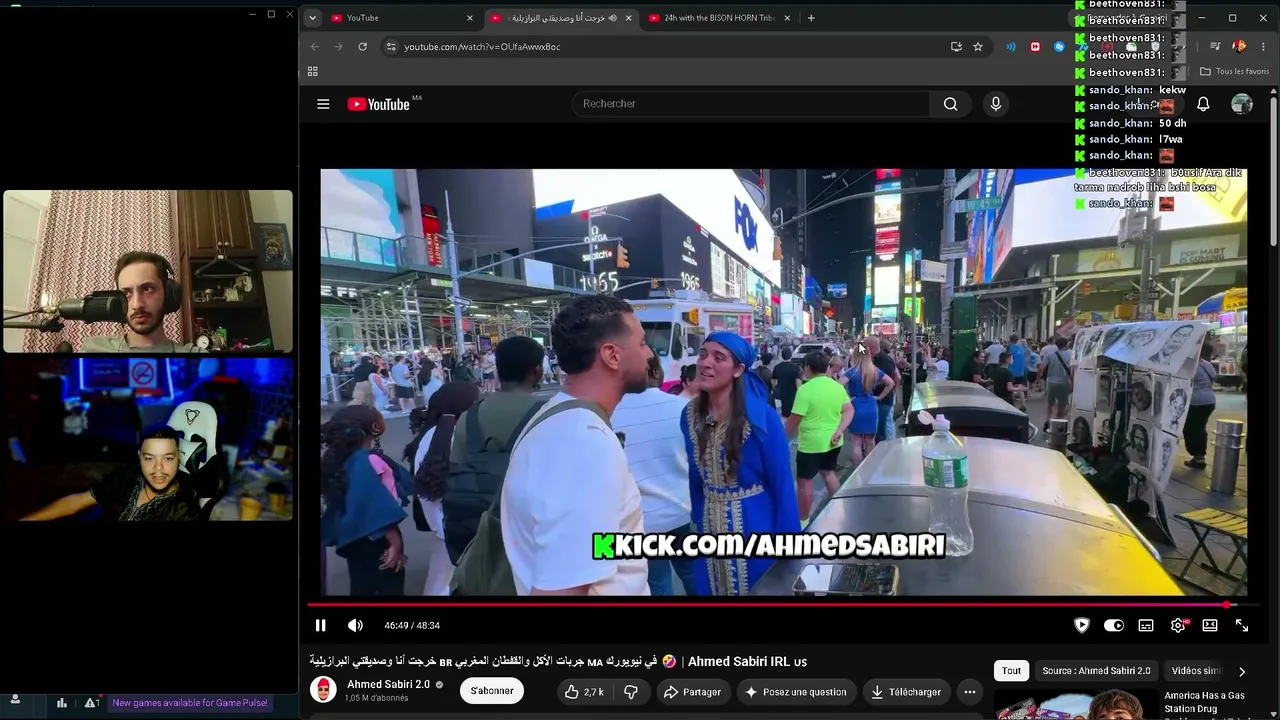Viewport: 1280px width, 720px height.
Task: Mute the video volume
Action: click(x=355, y=625)
